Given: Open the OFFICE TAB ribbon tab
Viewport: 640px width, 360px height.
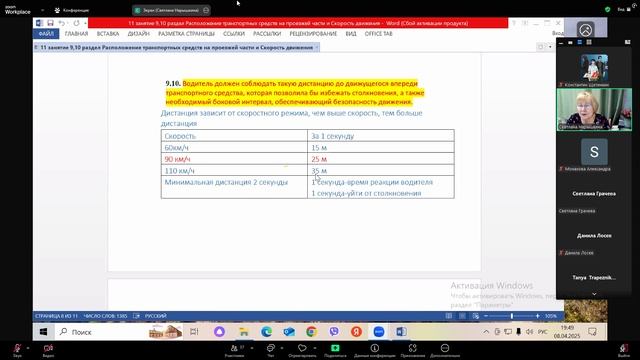Looking at the screenshot, I should [x=378, y=34].
